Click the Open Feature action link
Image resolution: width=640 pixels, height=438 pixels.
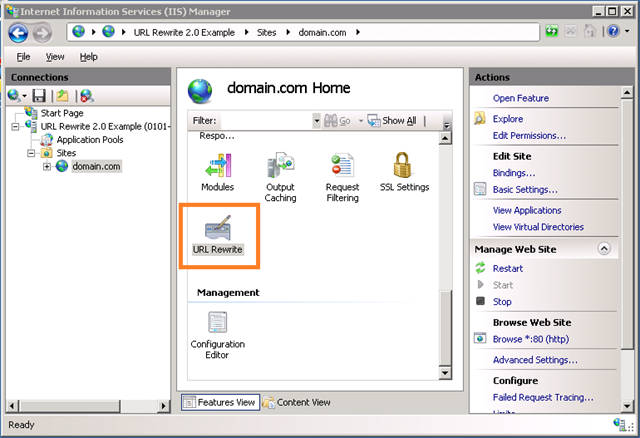click(521, 98)
